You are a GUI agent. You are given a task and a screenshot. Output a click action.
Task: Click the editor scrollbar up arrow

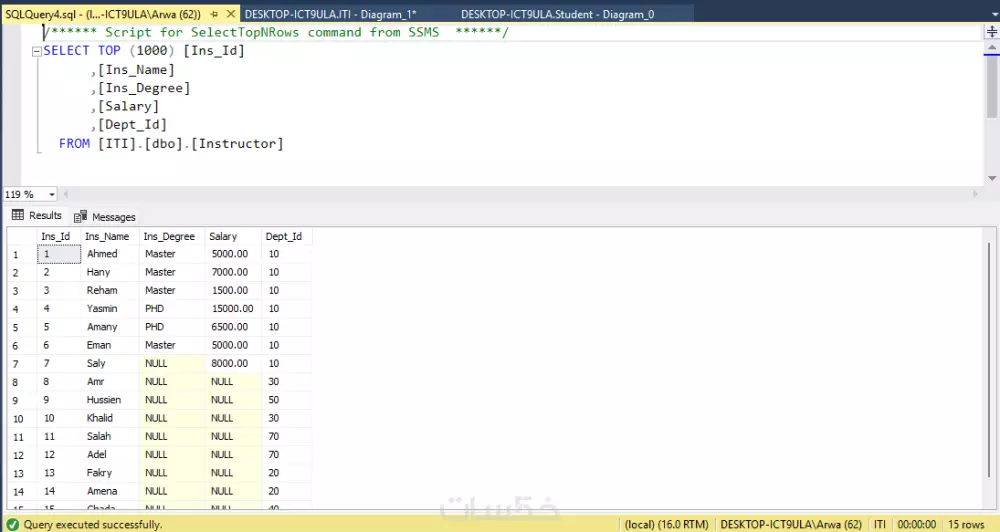point(992,48)
